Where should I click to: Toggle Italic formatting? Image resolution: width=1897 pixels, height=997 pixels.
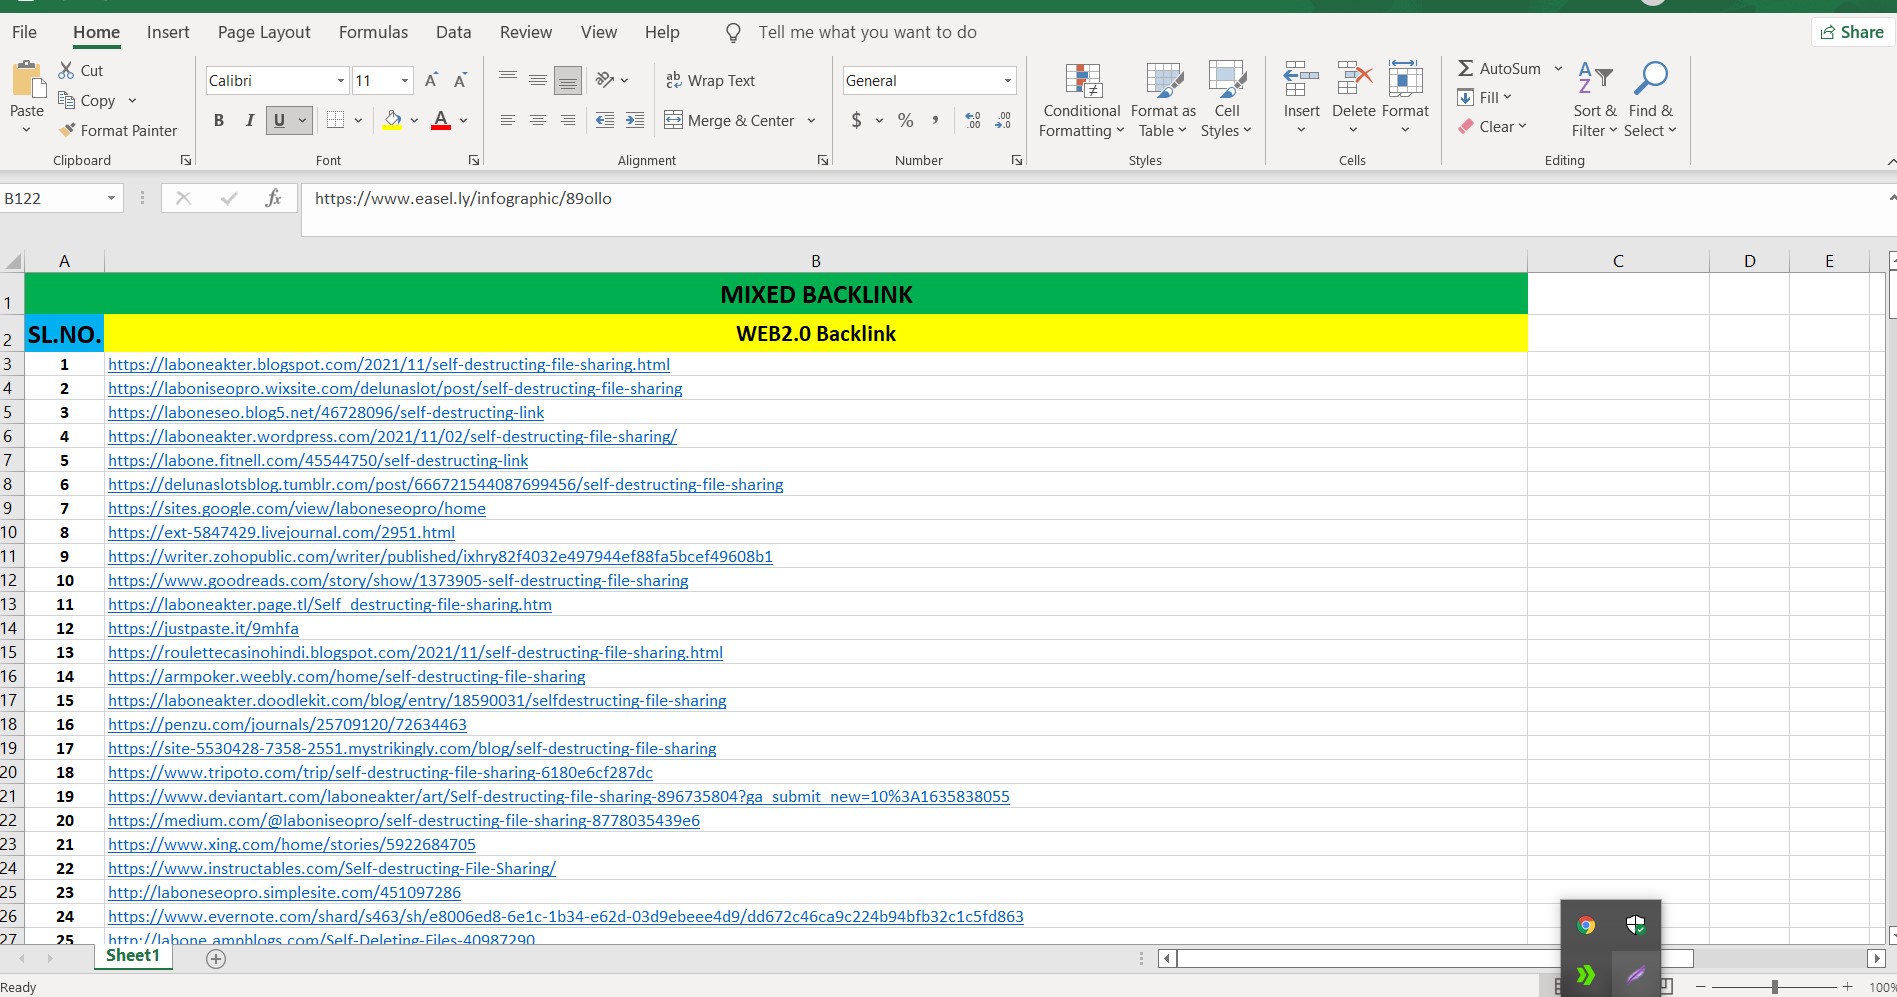249,120
